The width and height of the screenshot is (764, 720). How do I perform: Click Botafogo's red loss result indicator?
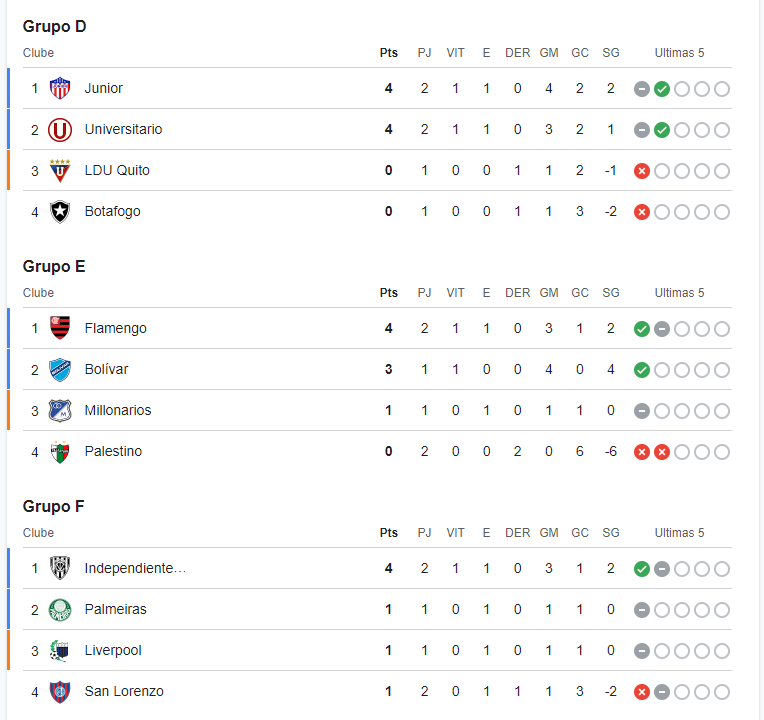[642, 212]
